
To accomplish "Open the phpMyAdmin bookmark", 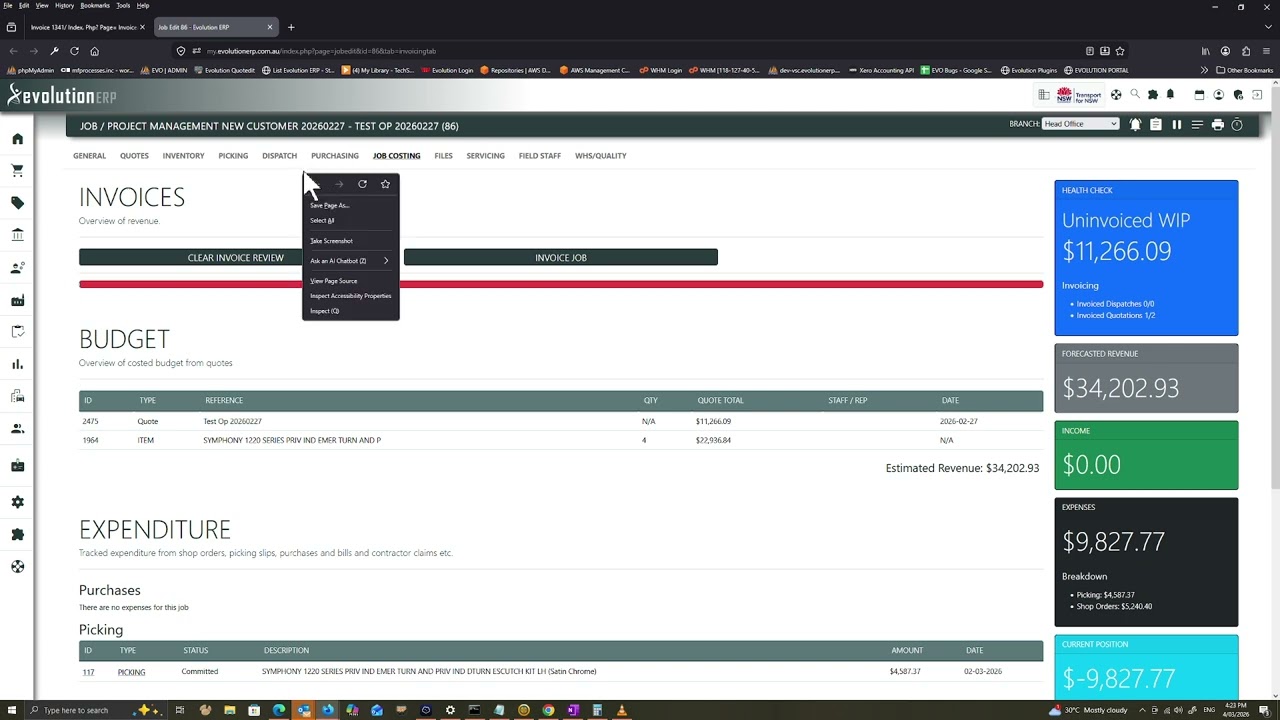I will coord(31,71).
